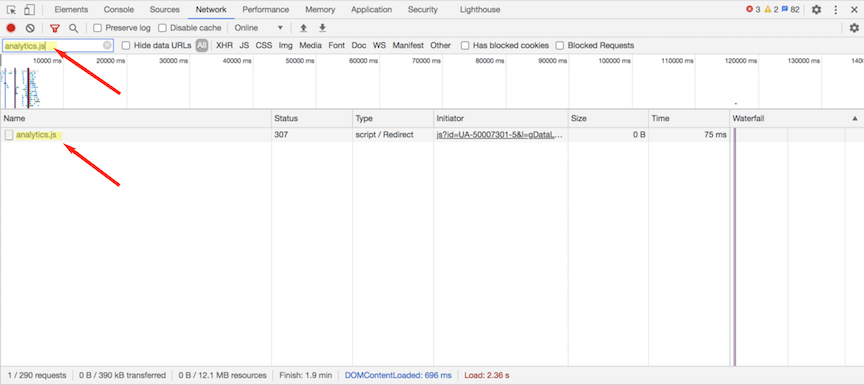Image resolution: width=864 pixels, height=385 pixels.
Task: Import HAR file upload arrow icon
Action: 303,28
